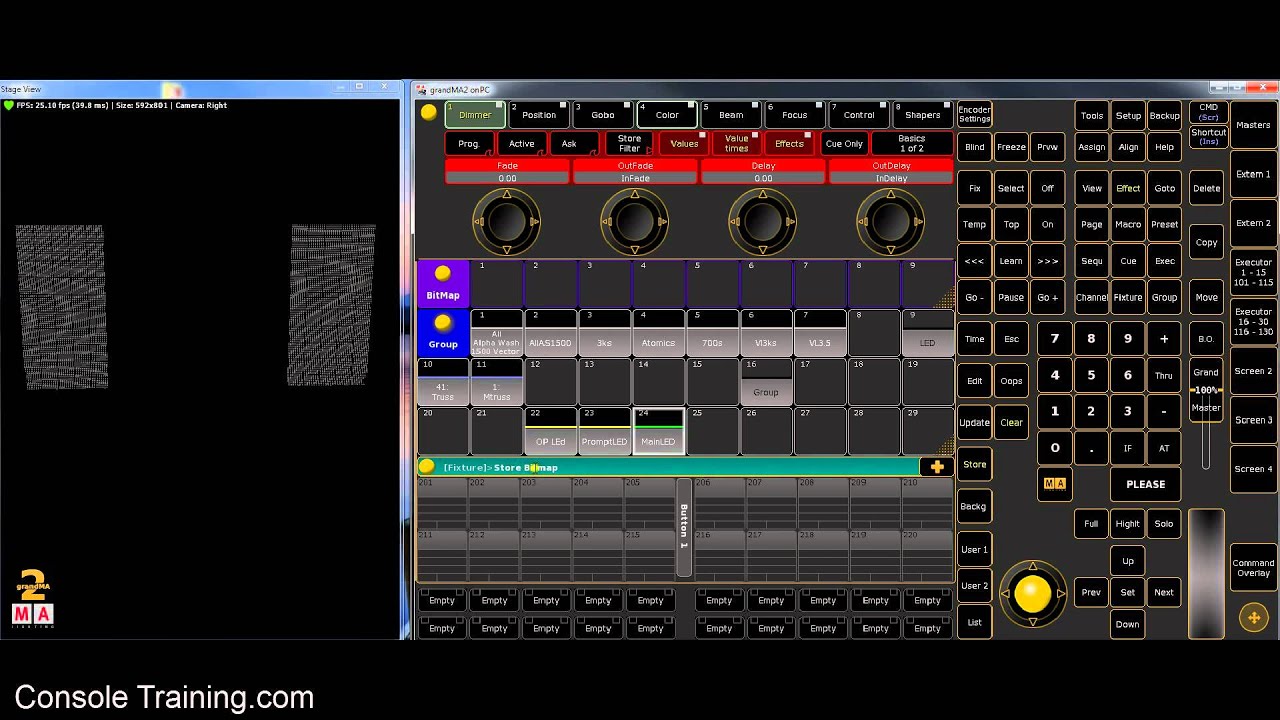Click the down arrow on the Delay encoder
The height and width of the screenshot is (720, 1280).
pyautogui.click(x=763, y=250)
